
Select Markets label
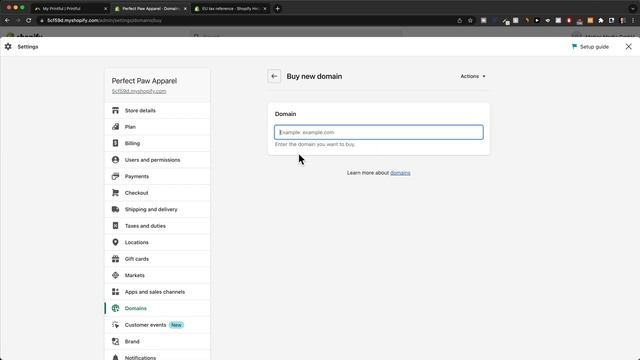tap(135, 276)
